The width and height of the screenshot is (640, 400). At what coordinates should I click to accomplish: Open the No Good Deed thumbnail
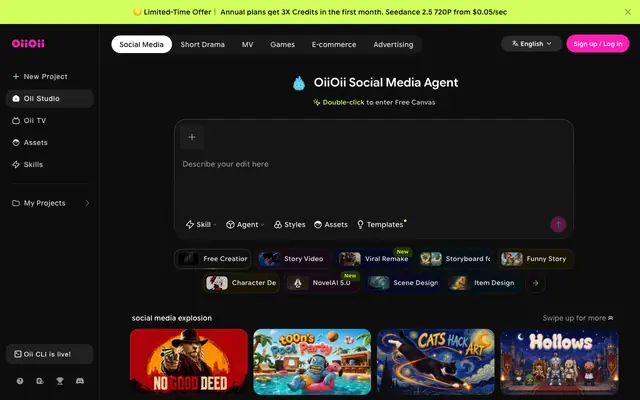(x=189, y=362)
